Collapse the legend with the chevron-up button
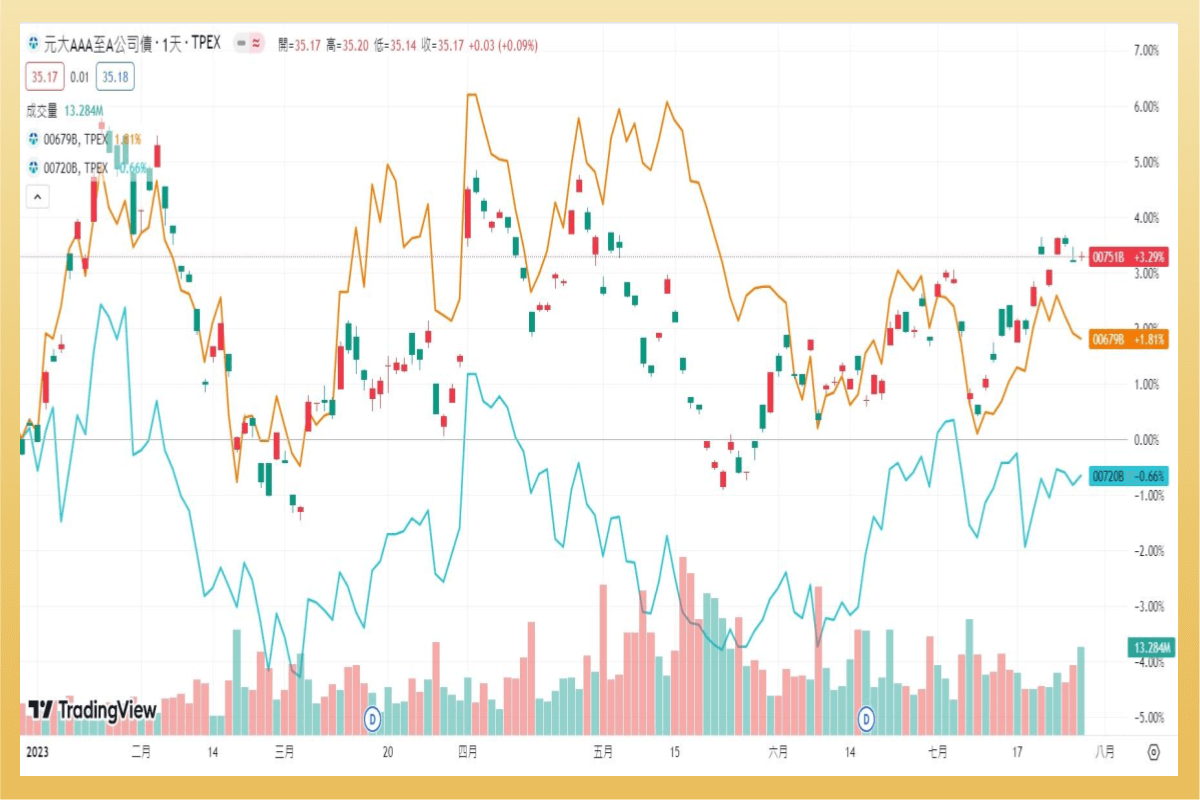This screenshot has width=1200, height=800. point(37,197)
